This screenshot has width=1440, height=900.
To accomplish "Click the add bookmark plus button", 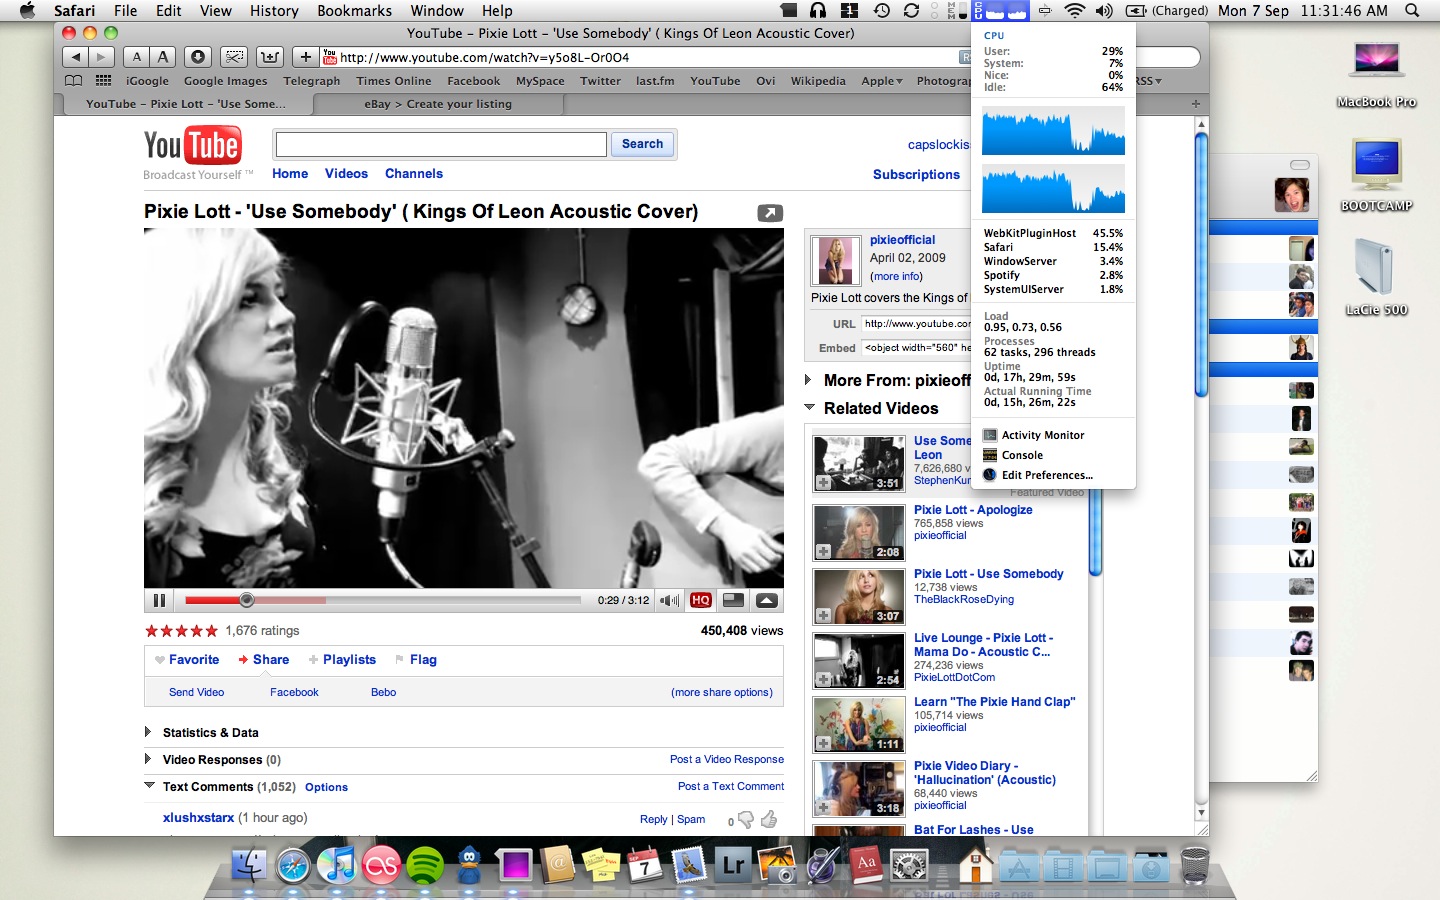I will (306, 57).
